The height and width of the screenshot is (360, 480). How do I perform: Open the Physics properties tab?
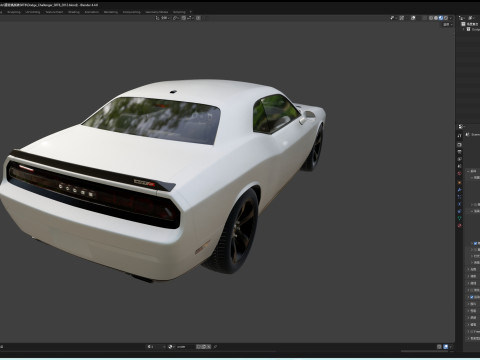tap(460, 204)
